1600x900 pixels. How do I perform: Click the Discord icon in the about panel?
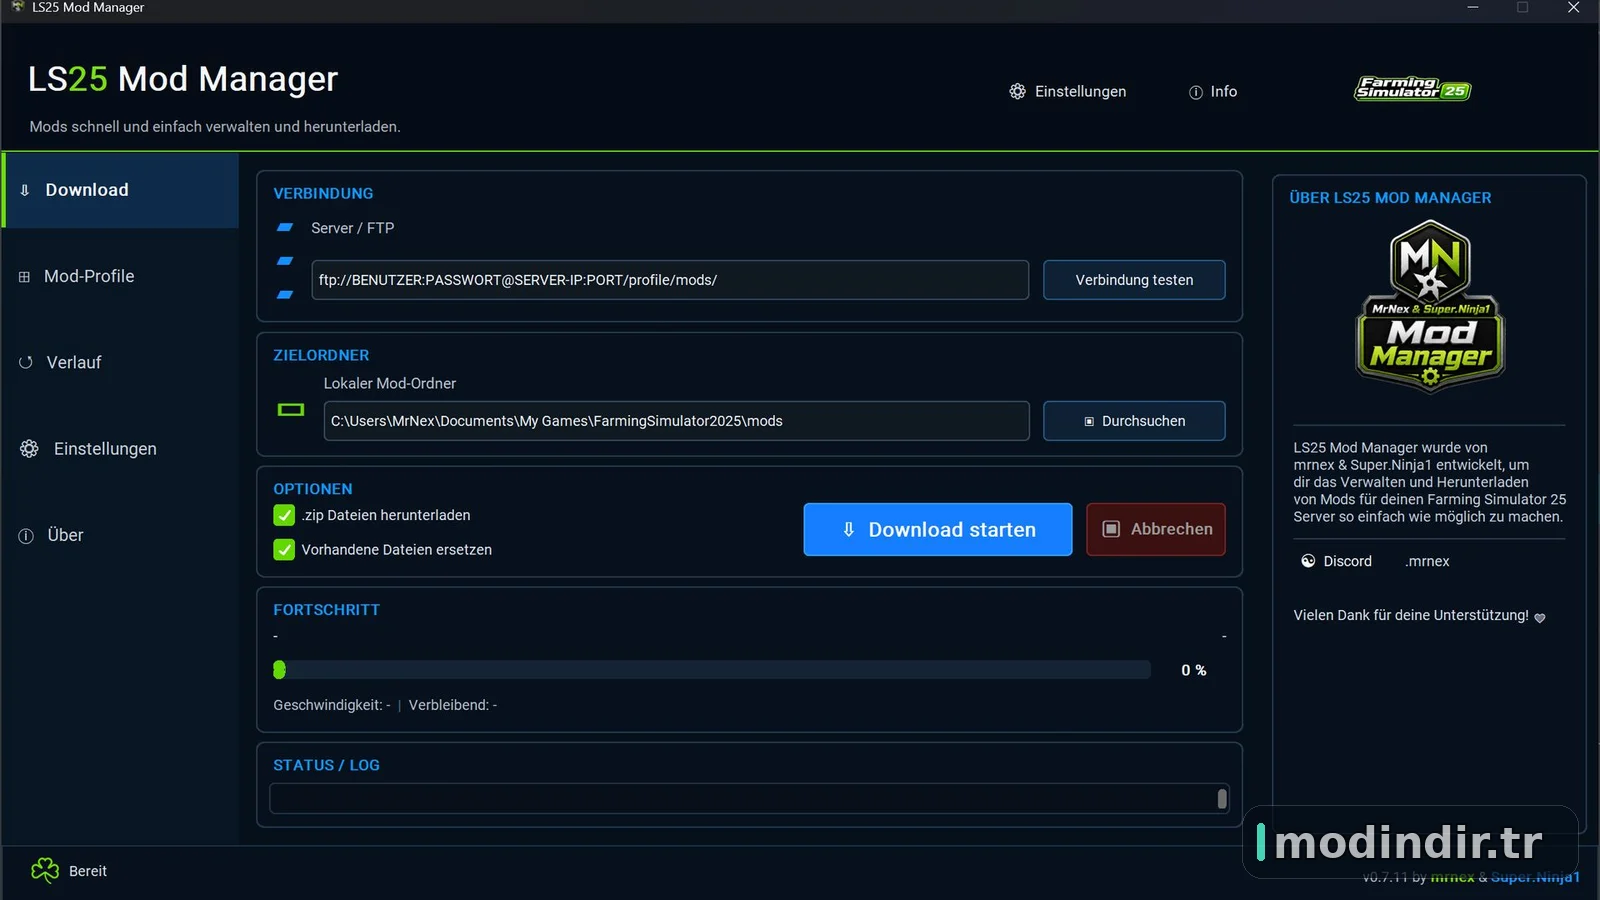(x=1308, y=561)
